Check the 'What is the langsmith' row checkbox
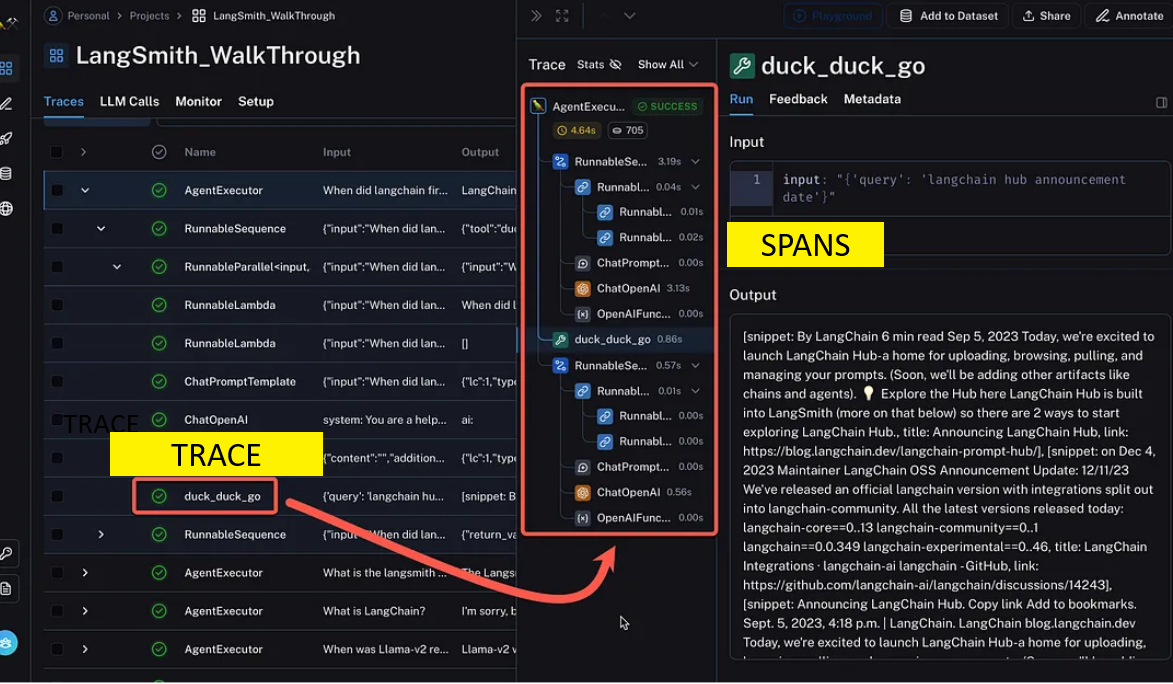 pyautogui.click(x=56, y=573)
